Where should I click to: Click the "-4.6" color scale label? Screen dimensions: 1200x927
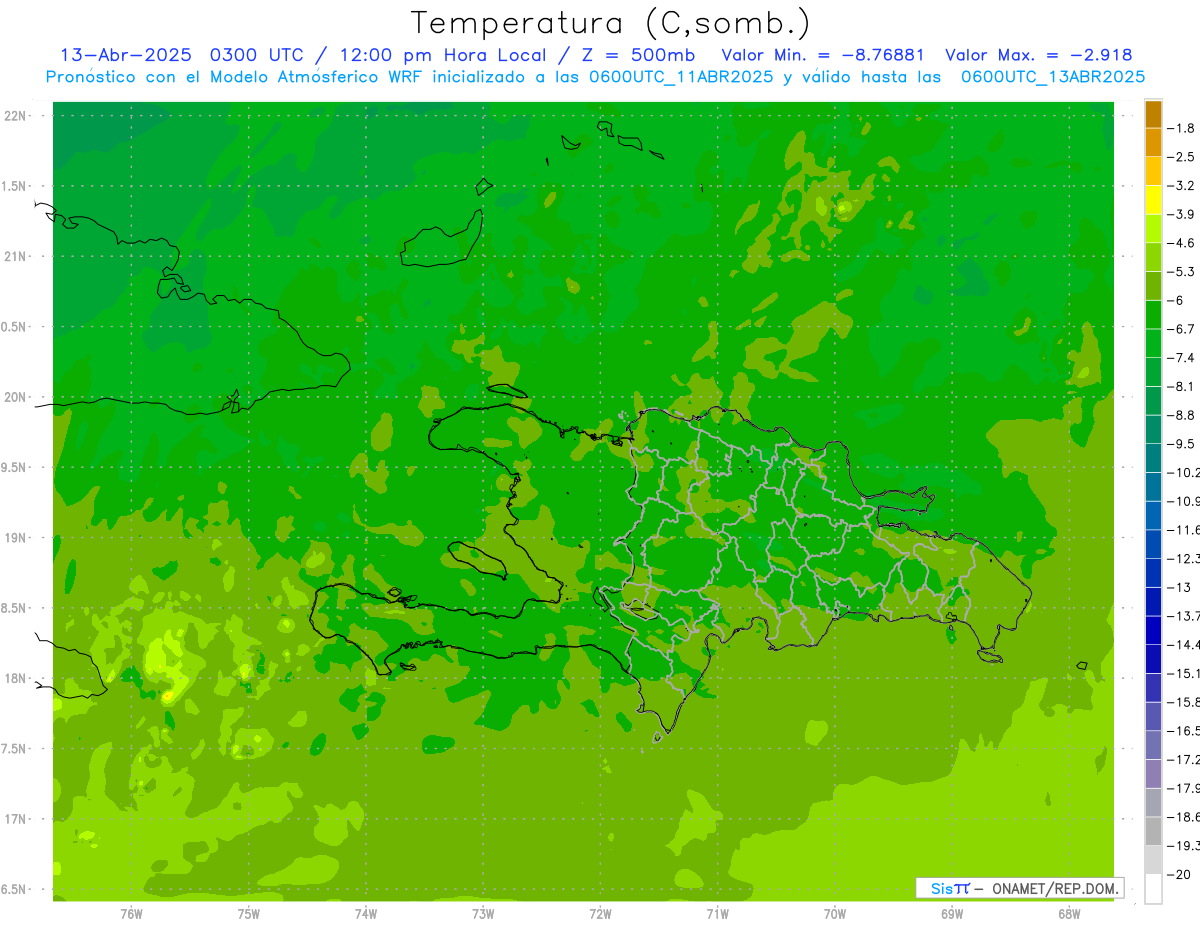pos(1183,243)
